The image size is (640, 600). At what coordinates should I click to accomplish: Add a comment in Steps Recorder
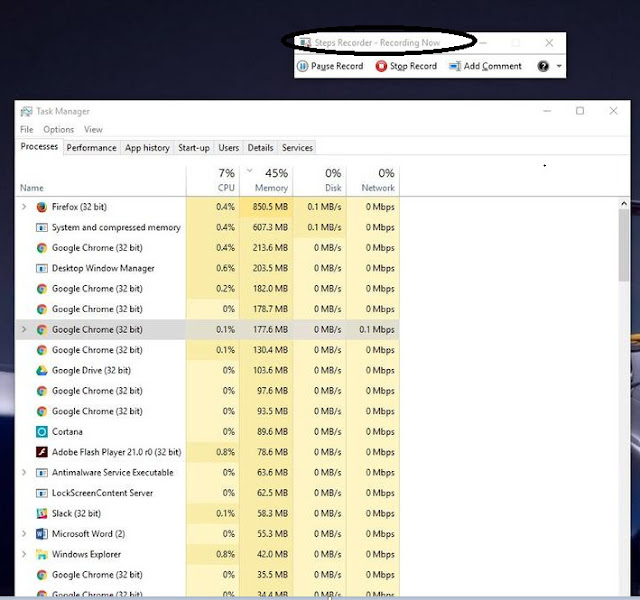tap(485, 66)
